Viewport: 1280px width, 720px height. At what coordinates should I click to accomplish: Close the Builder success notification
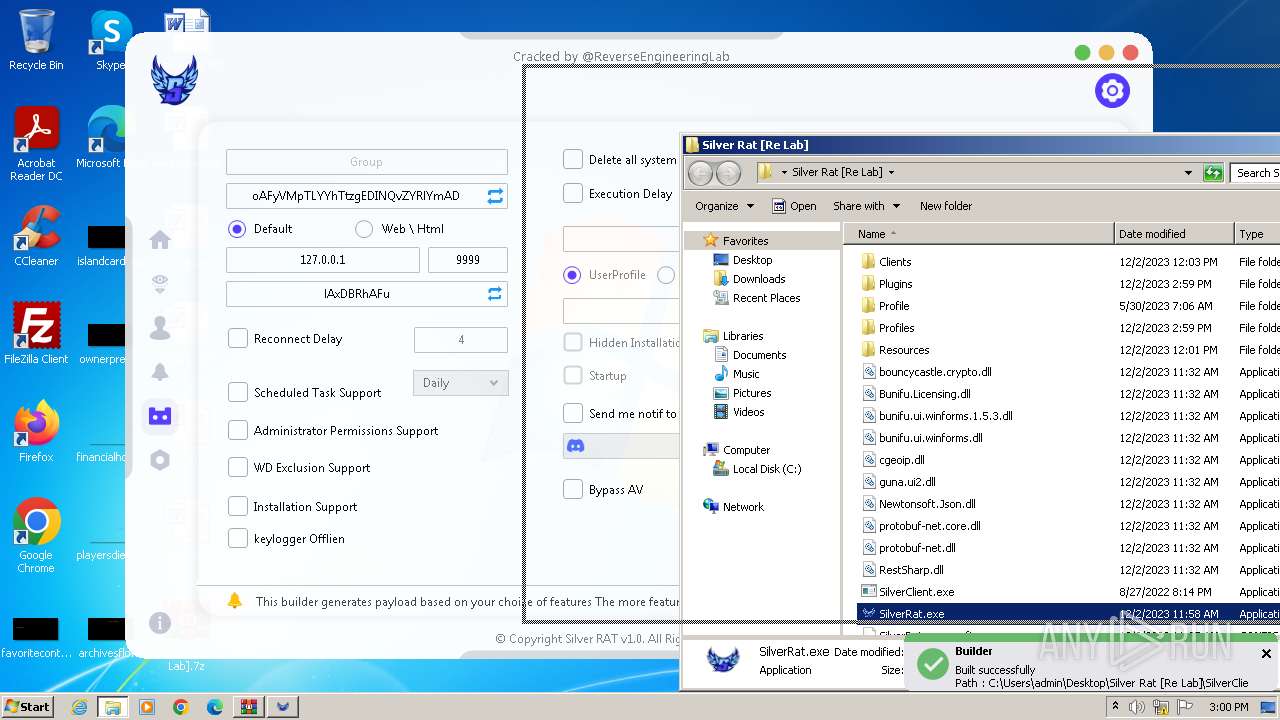(x=1266, y=654)
